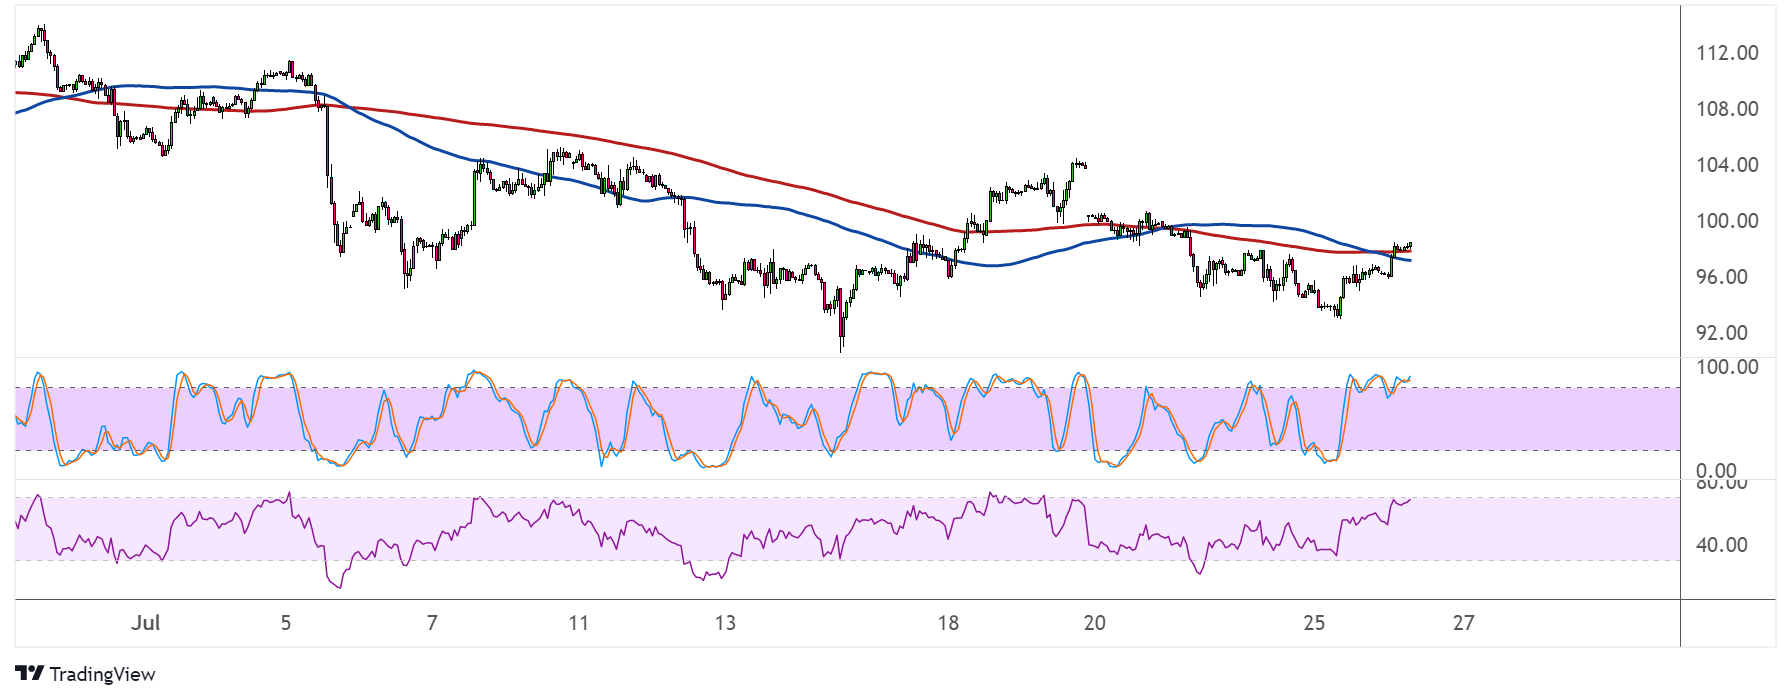The image size is (1791, 700).
Task: Click the 100.00 price axis label
Action: coord(1727,221)
